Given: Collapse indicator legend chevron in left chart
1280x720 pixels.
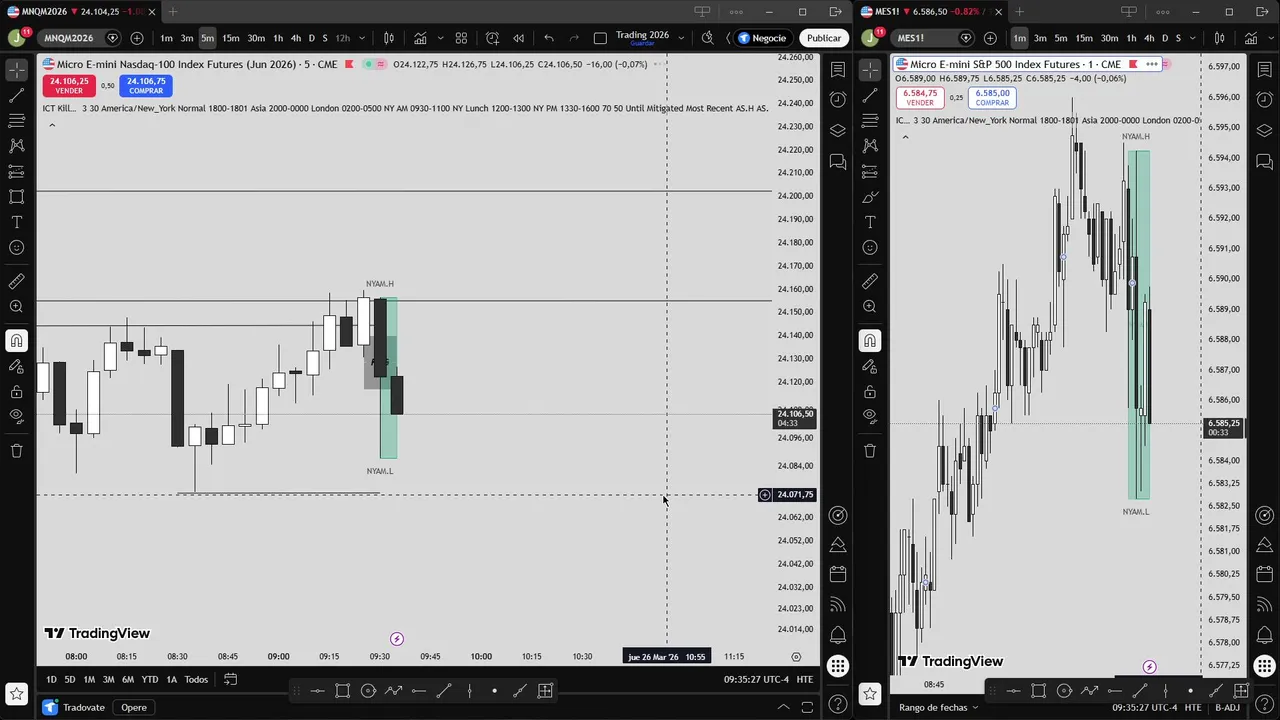Looking at the screenshot, I should click(52, 125).
